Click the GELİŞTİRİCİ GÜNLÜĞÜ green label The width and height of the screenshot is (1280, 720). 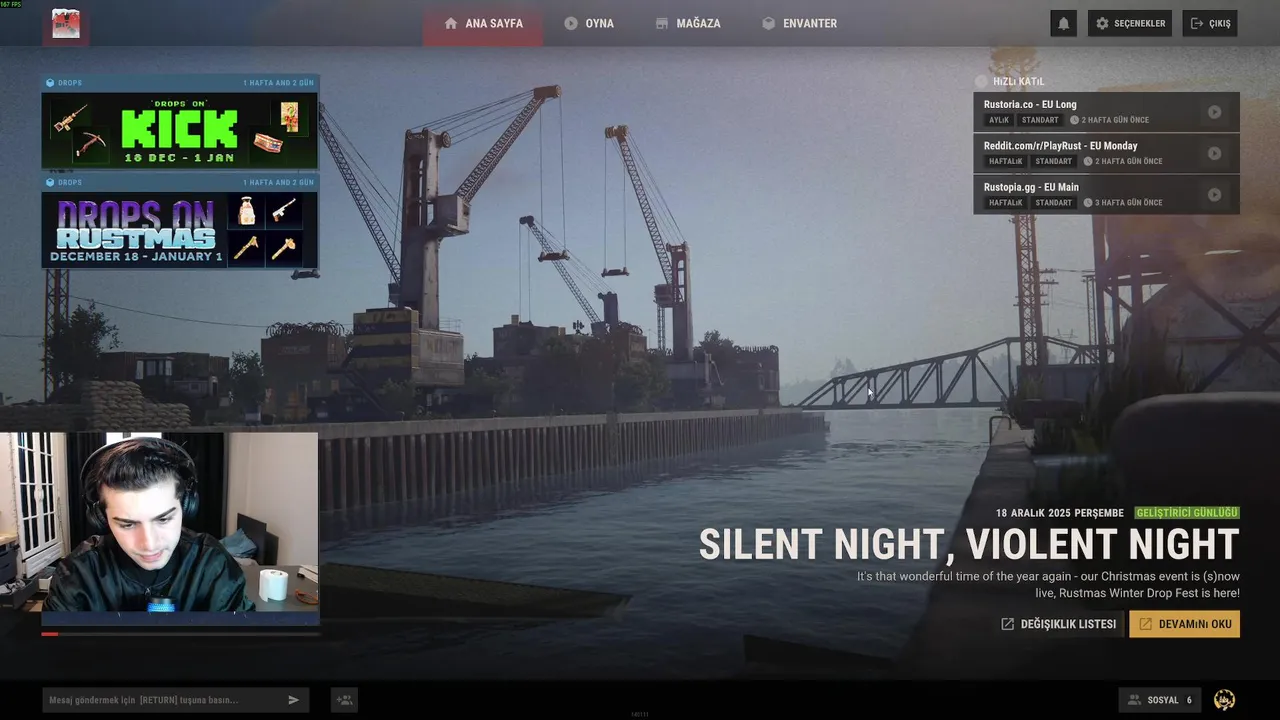pyautogui.click(x=1187, y=513)
